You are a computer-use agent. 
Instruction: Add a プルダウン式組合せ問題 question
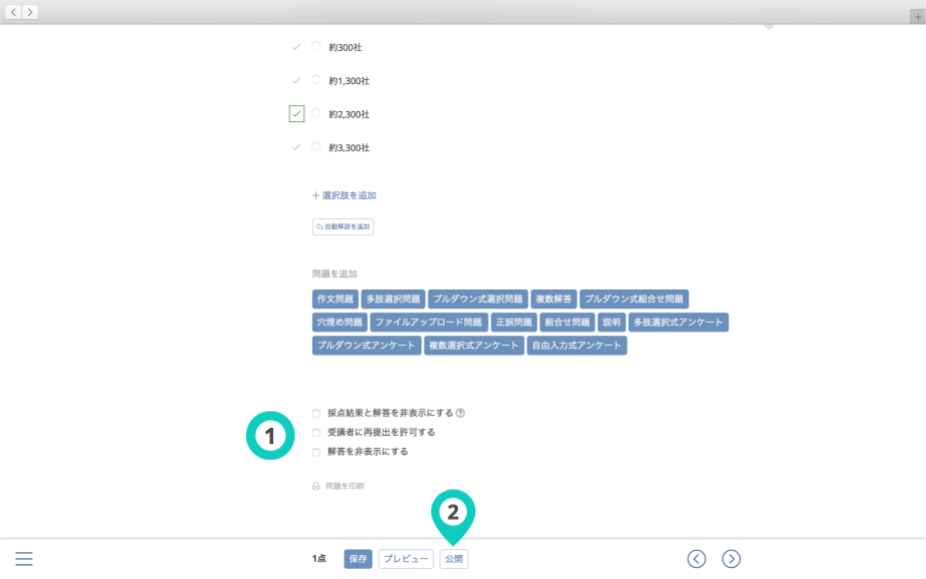click(634, 299)
